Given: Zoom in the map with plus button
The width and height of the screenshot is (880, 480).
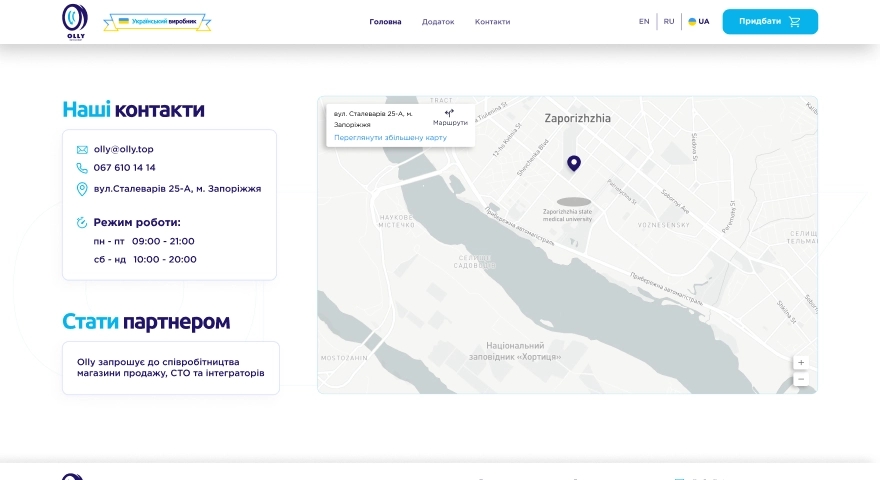Looking at the screenshot, I should coord(801,363).
